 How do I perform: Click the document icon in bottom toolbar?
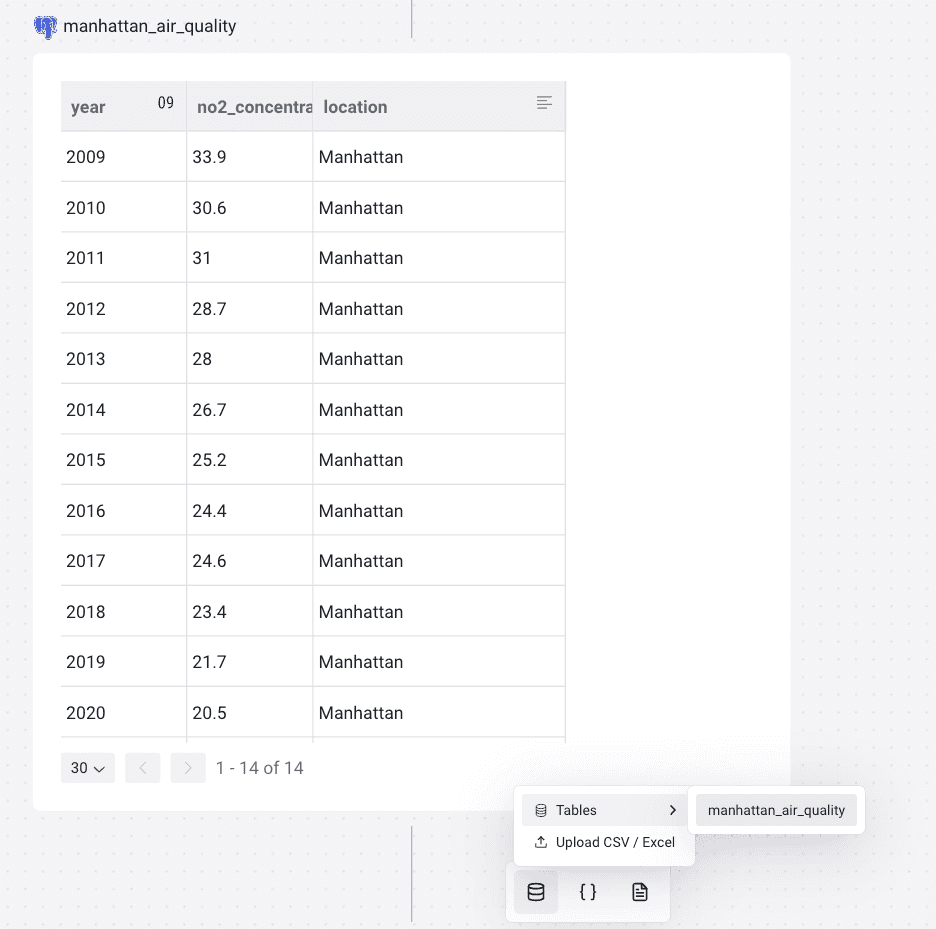(x=640, y=892)
